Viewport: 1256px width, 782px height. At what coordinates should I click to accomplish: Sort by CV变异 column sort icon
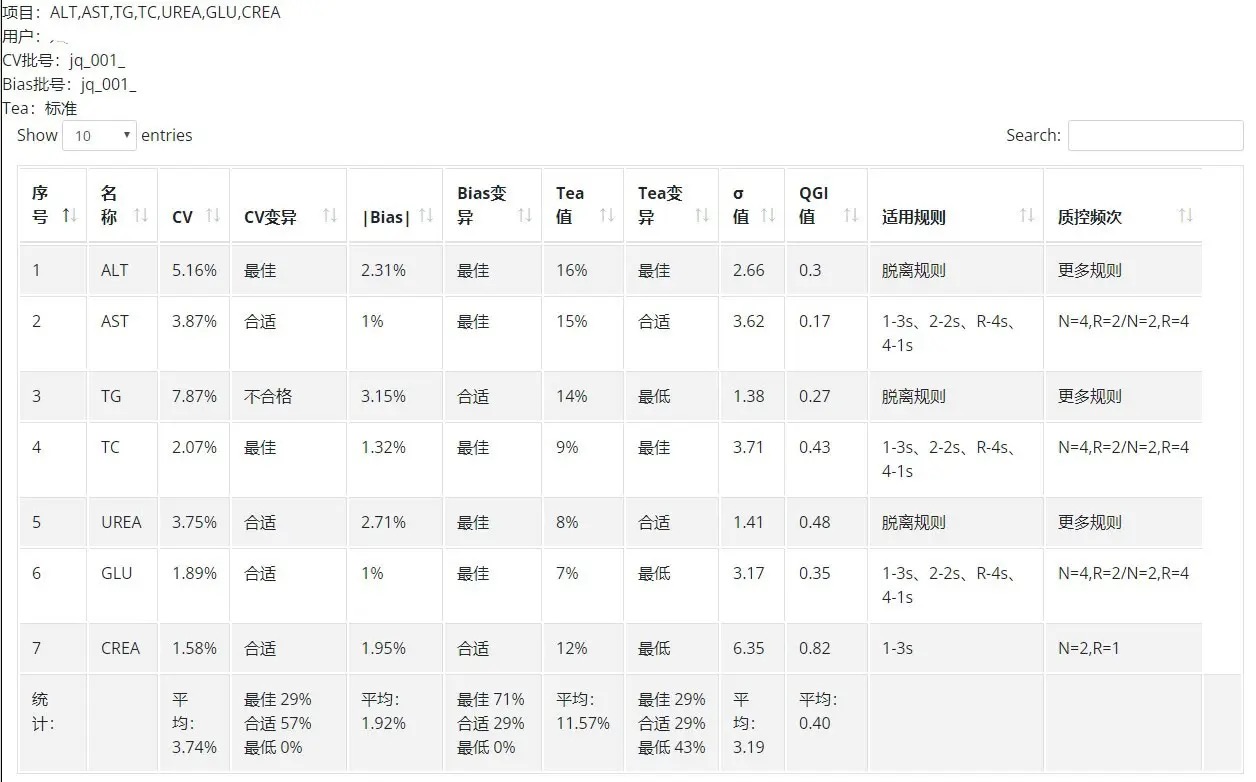[x=330, y=215]
